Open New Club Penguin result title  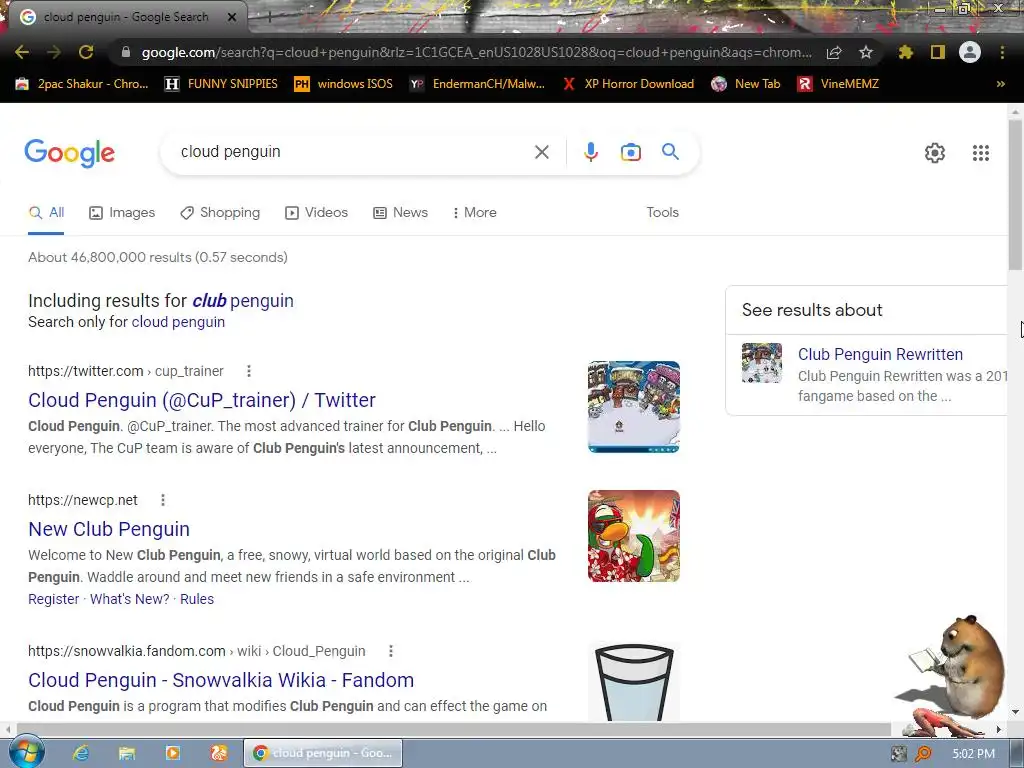(109, 529)
